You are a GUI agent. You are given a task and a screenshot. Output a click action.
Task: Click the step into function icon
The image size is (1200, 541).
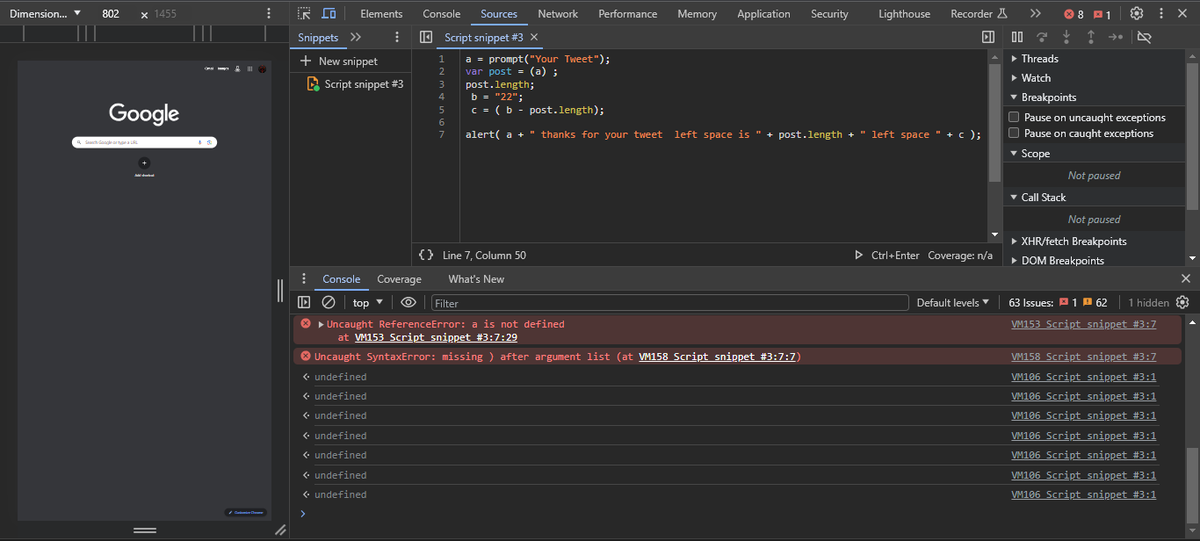1066,37
